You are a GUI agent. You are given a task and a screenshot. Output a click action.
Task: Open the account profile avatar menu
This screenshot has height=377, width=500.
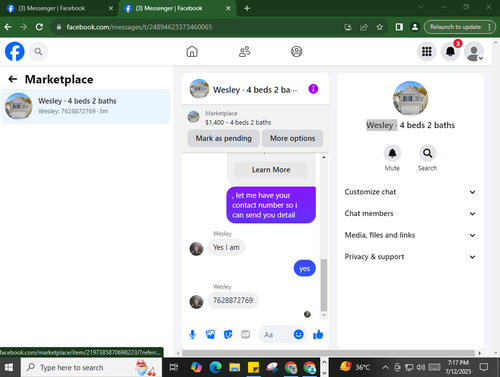pos(474,51)
